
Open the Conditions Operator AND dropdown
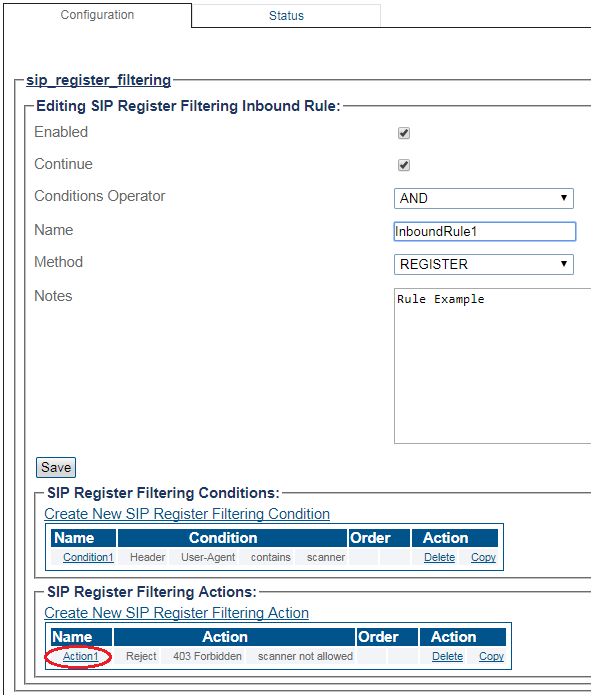tap(484, 198)
